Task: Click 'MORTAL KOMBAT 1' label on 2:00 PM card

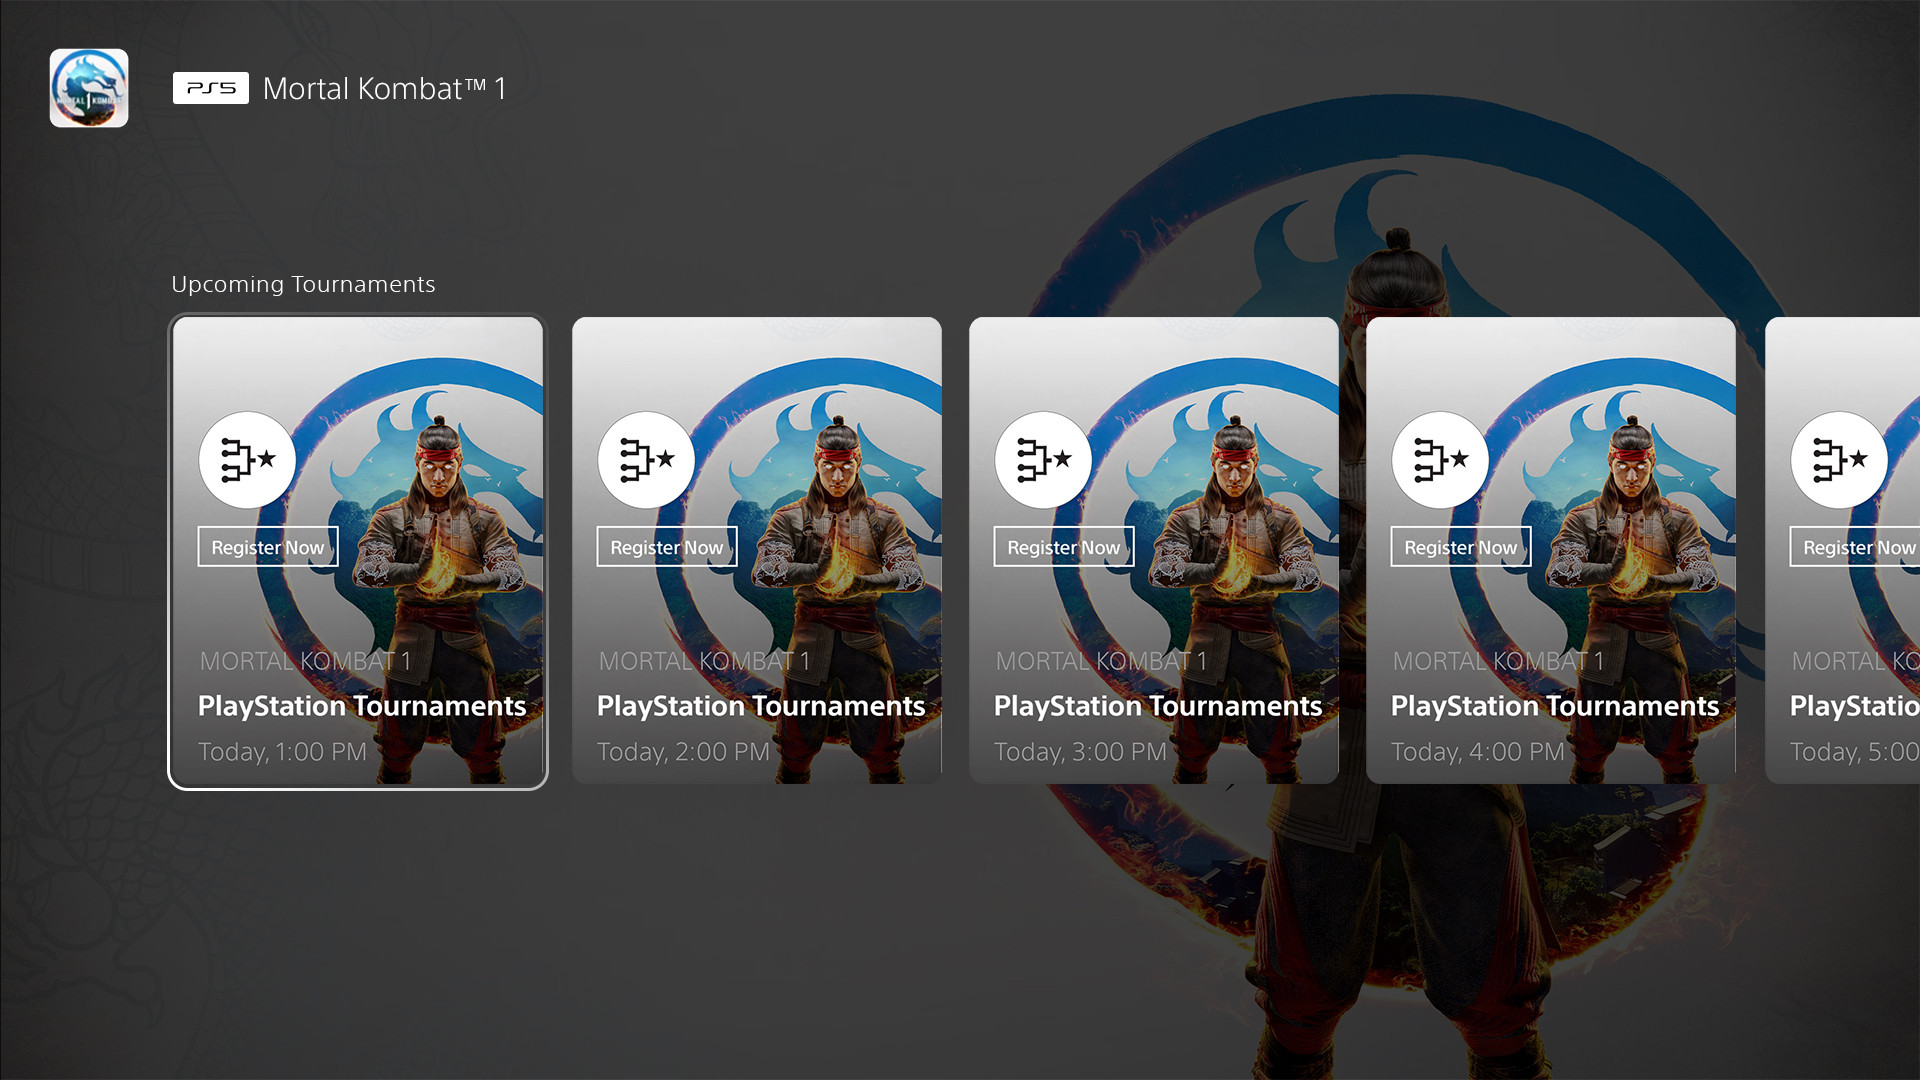Action: (x=705, y=661)
